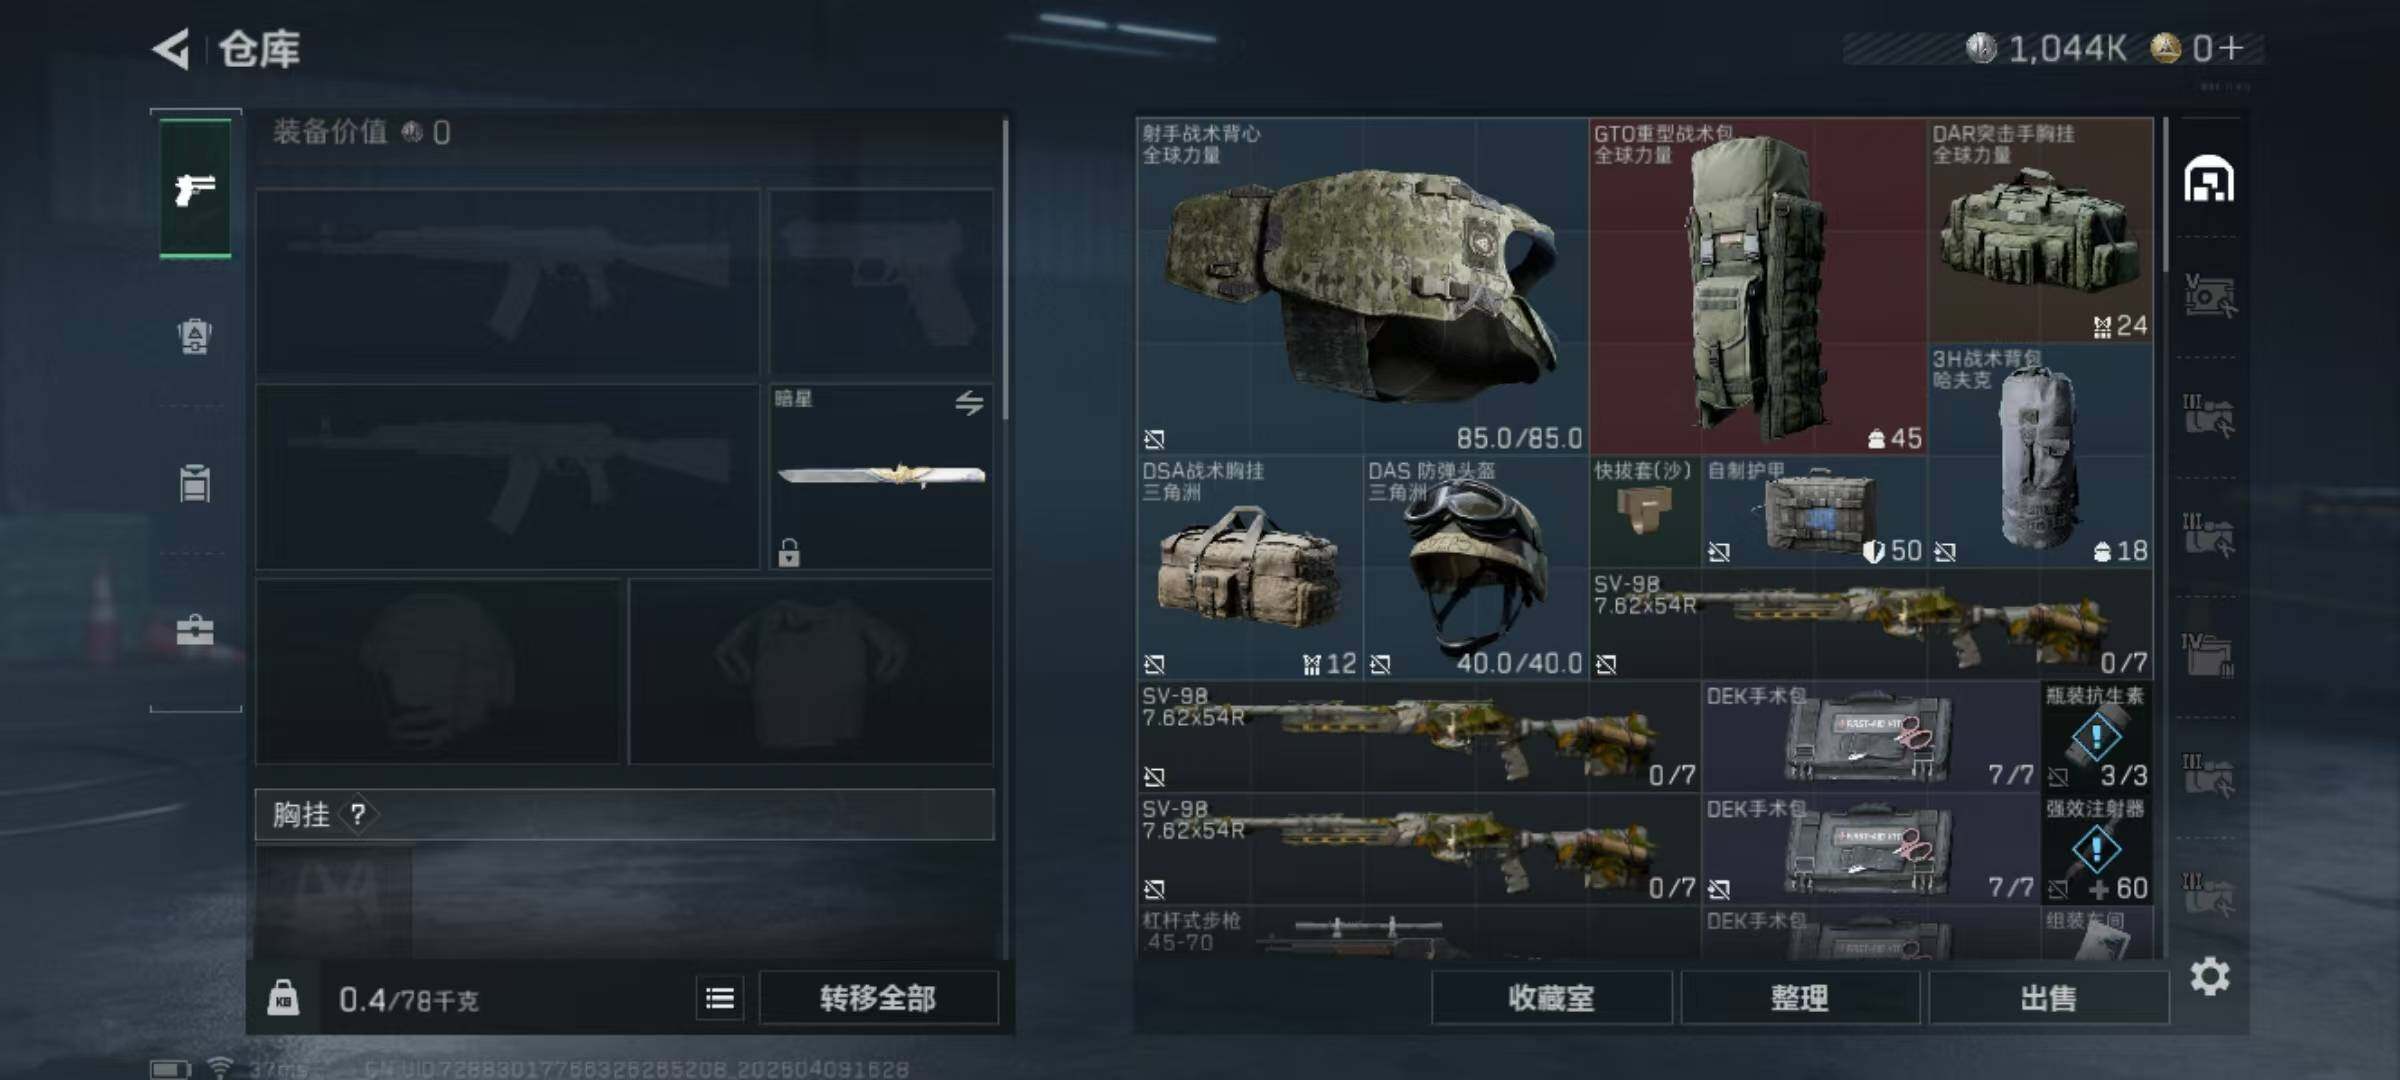Open the briefcase category in left sidebar
This screenshot has width=2400, height=1080.
(195, 630)
